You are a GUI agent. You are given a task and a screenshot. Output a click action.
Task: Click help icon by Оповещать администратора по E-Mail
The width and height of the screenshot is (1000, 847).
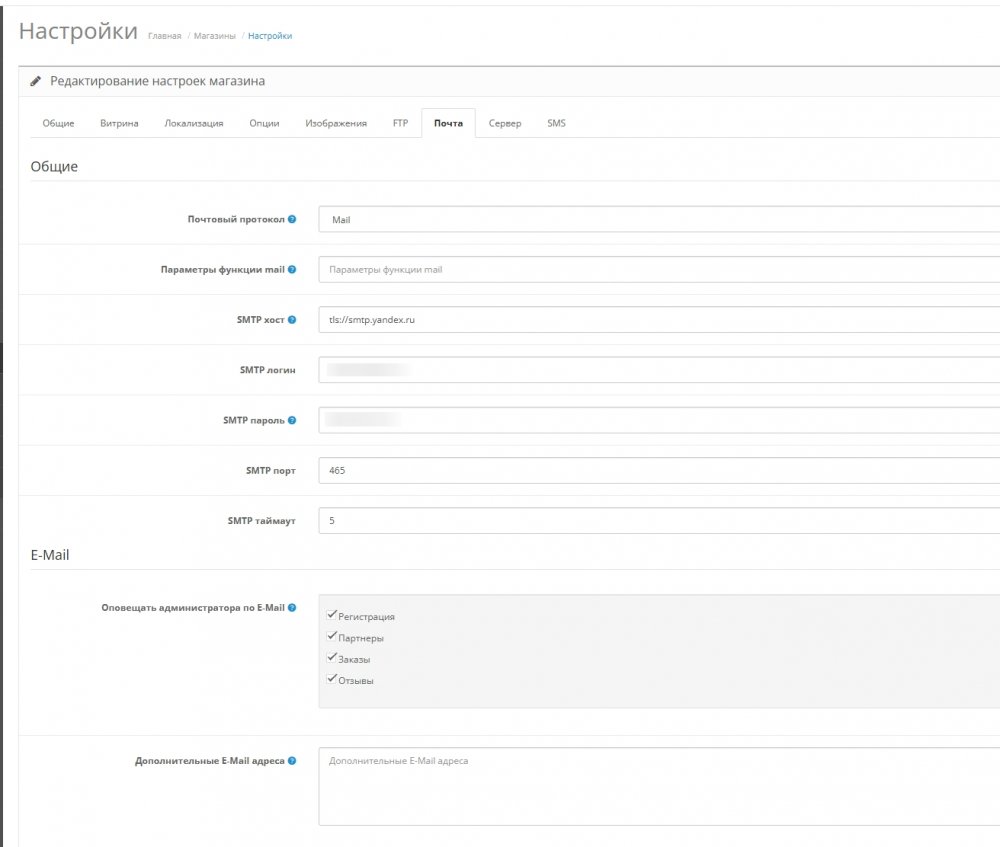click(291, 607)
